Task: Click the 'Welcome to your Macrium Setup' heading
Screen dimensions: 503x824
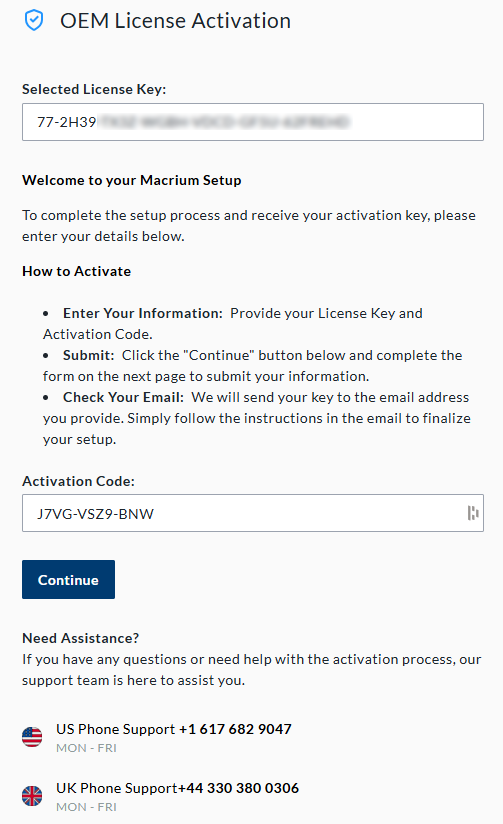Action: (x=132, y=180)
